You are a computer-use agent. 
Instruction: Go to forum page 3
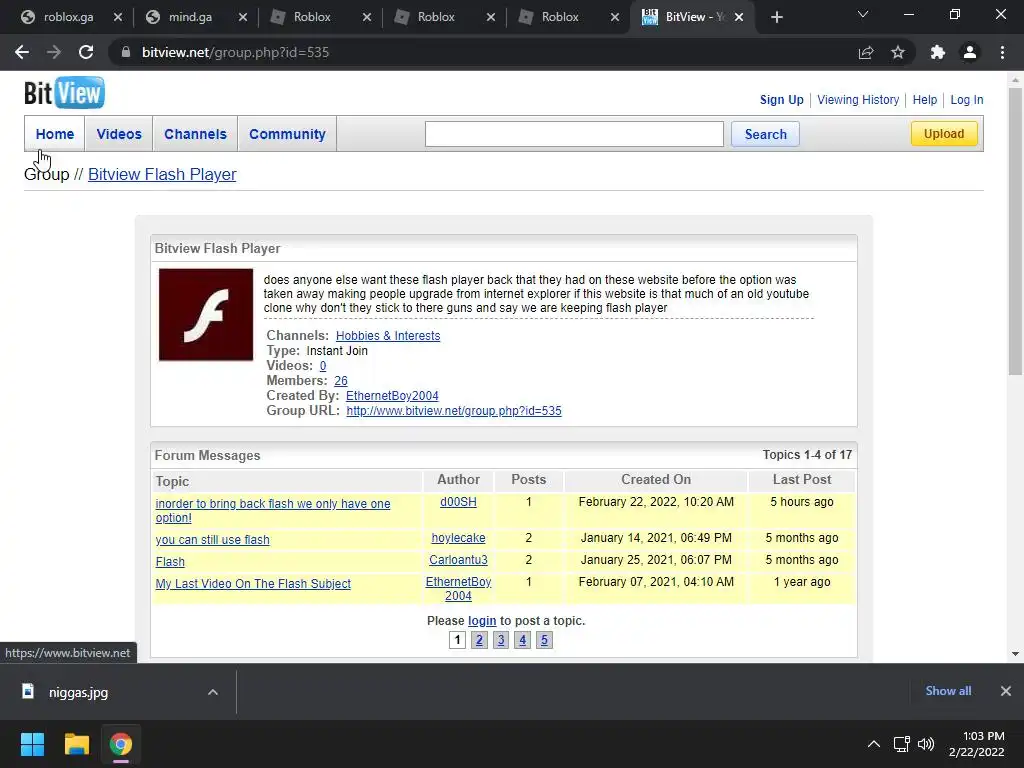500,640
